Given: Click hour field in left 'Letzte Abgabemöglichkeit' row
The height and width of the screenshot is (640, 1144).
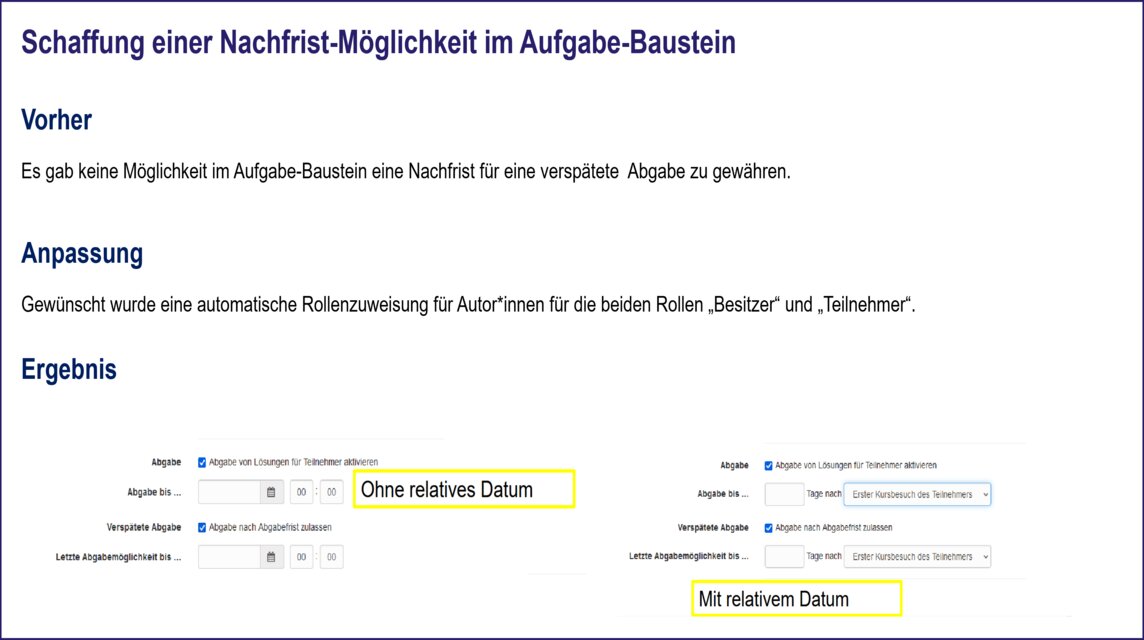Looking at the screenshot, I should click(x=301, y=557).
